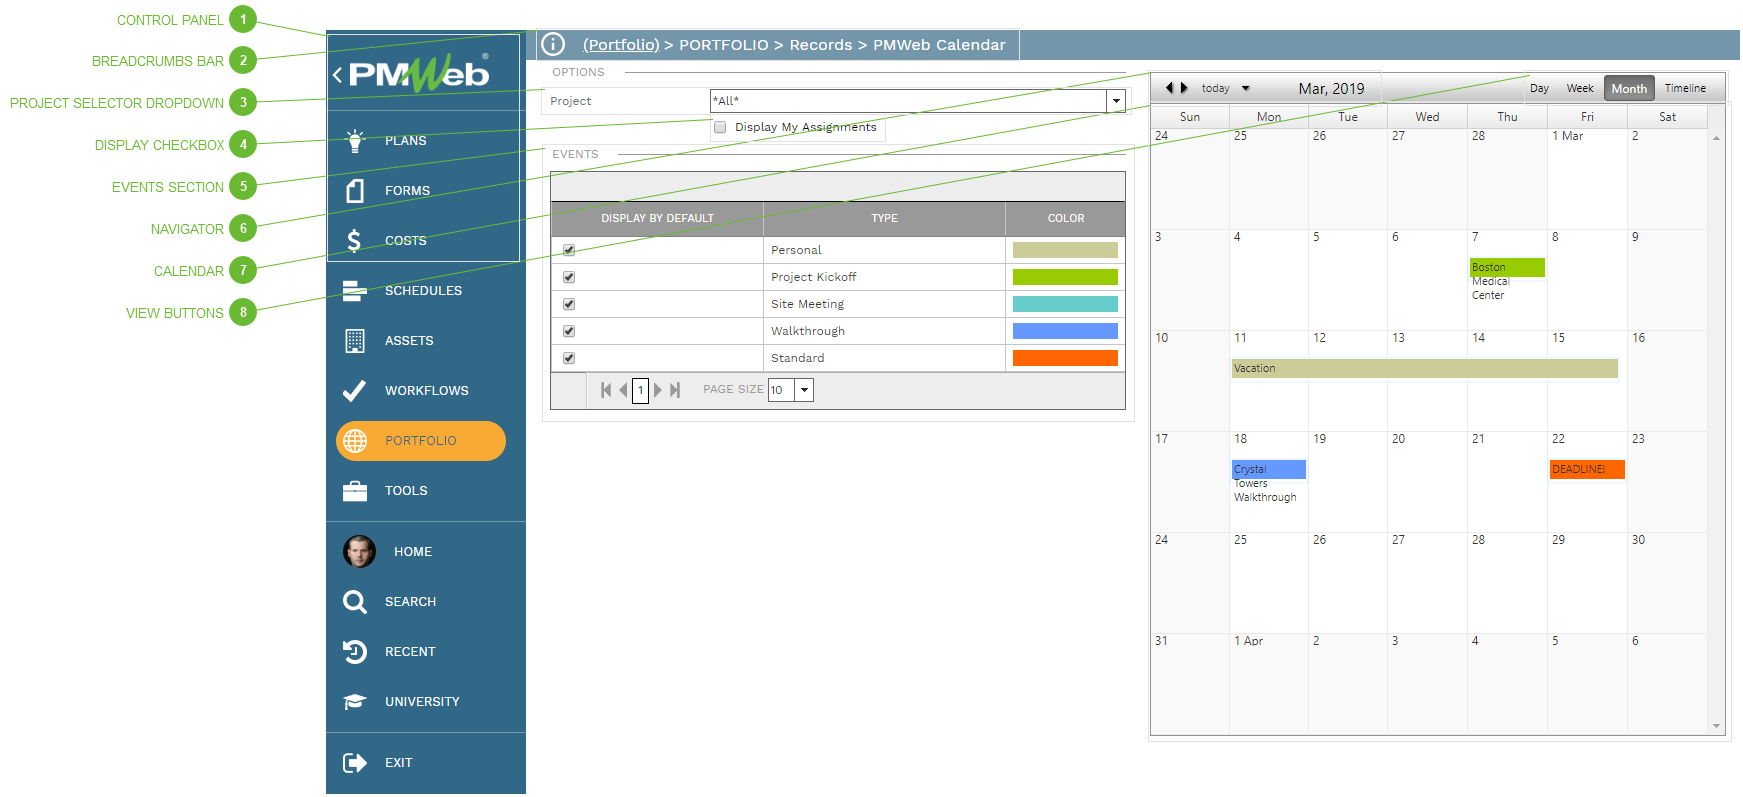Viewport: 1743px width, 797px height.
Task: Click the Exit label
Action: (x=399, y=763)
